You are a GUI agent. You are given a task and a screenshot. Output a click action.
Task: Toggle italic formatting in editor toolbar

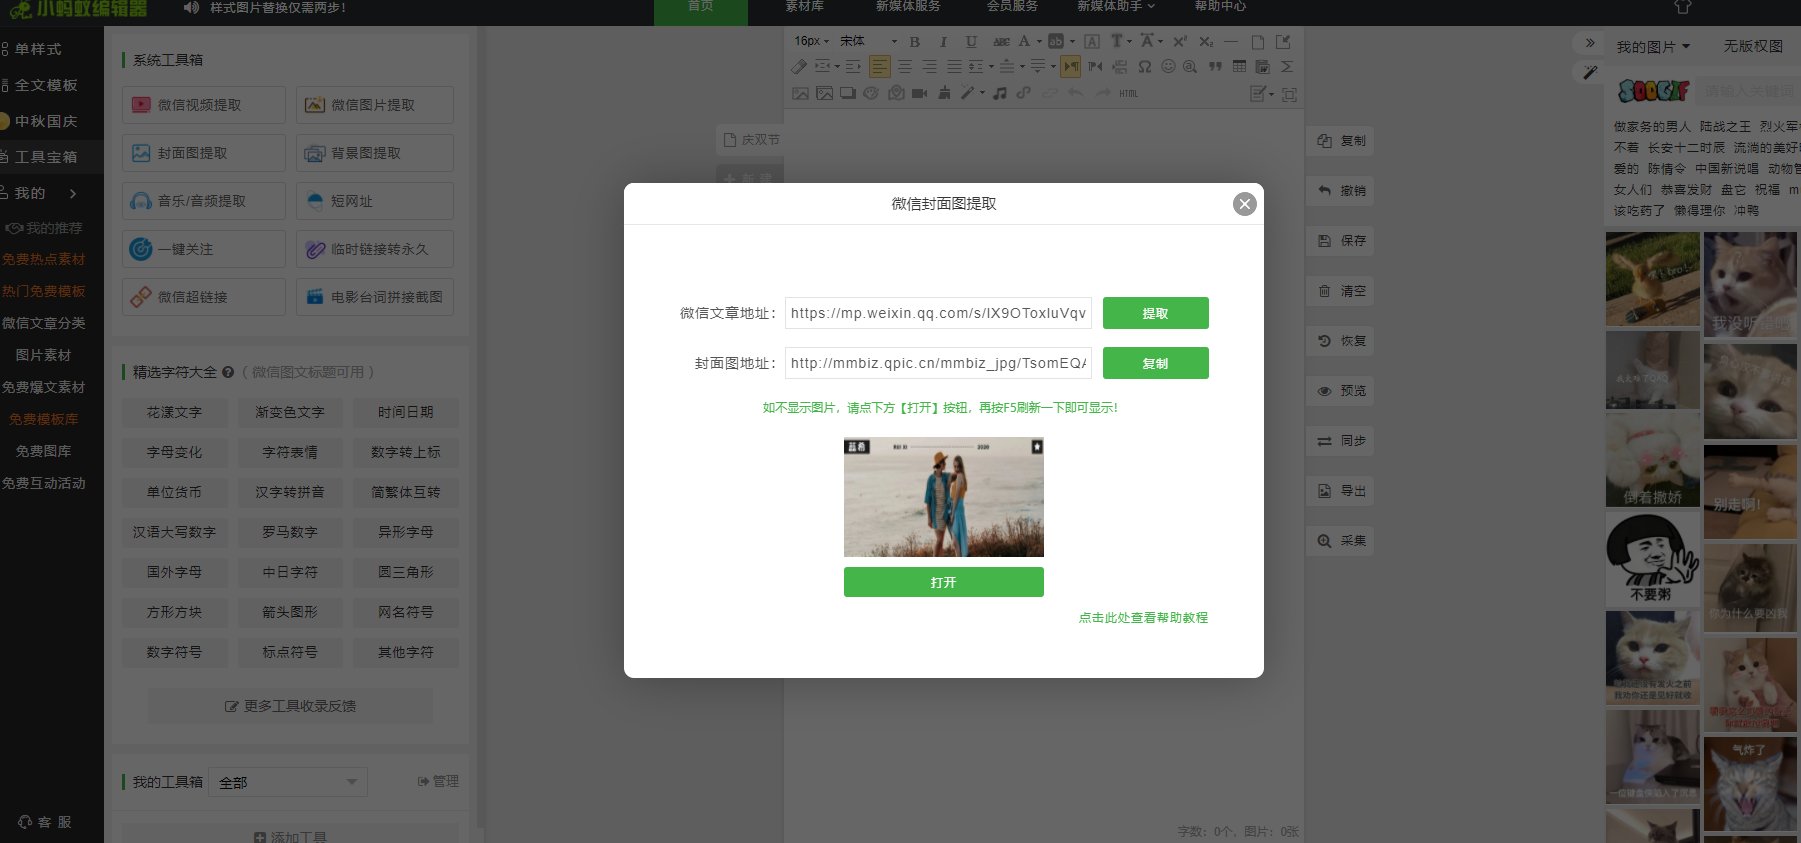click(943, 41)
